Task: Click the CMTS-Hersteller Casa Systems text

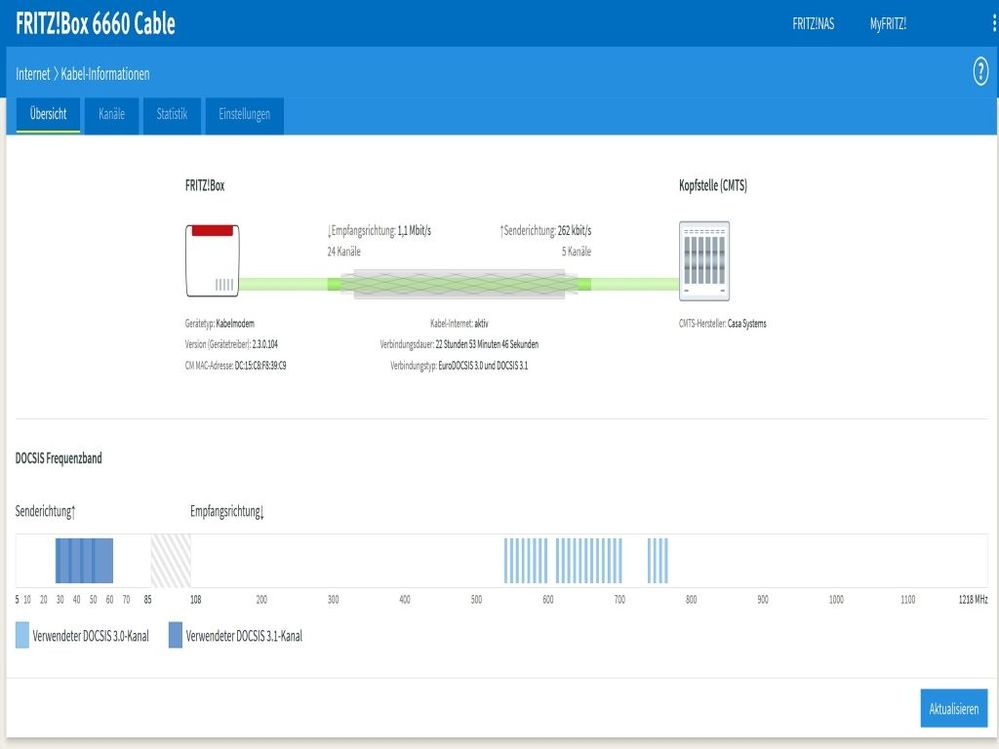Action: point(722,324)
